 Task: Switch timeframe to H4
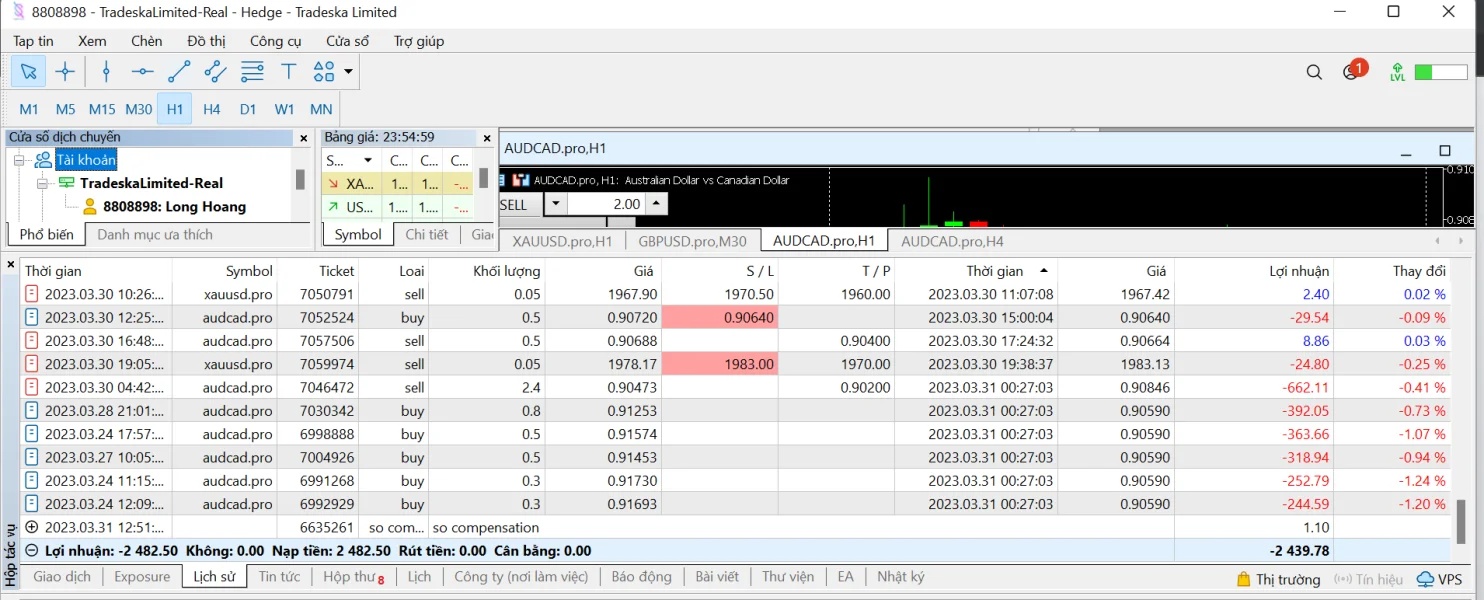pos(211,109)
